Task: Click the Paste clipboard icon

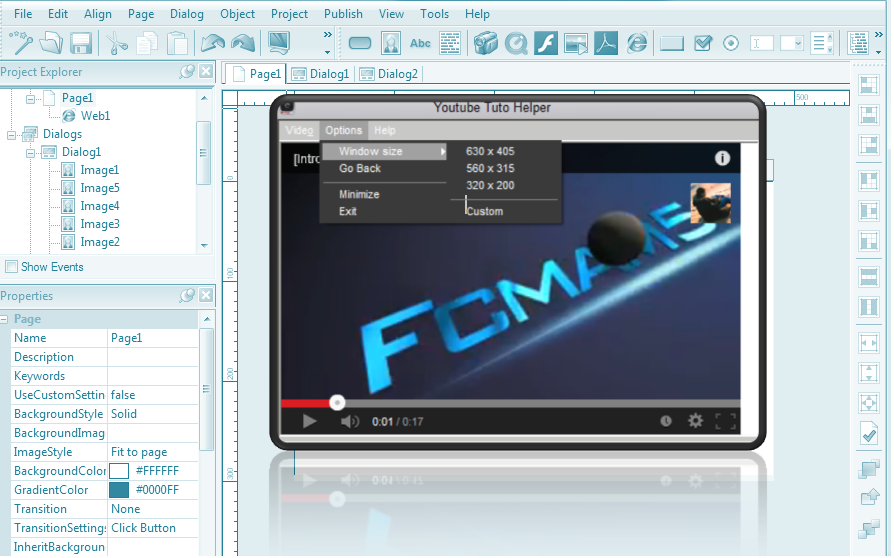Action: (x=177, y=43)
